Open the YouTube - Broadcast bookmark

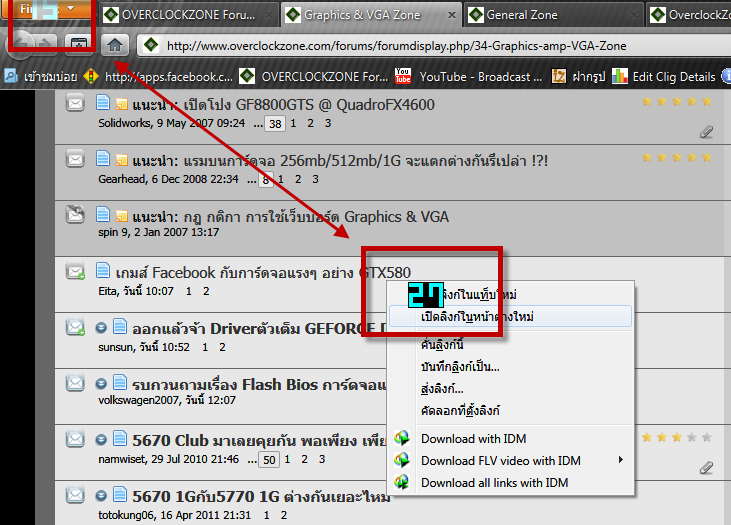(468, 76)
